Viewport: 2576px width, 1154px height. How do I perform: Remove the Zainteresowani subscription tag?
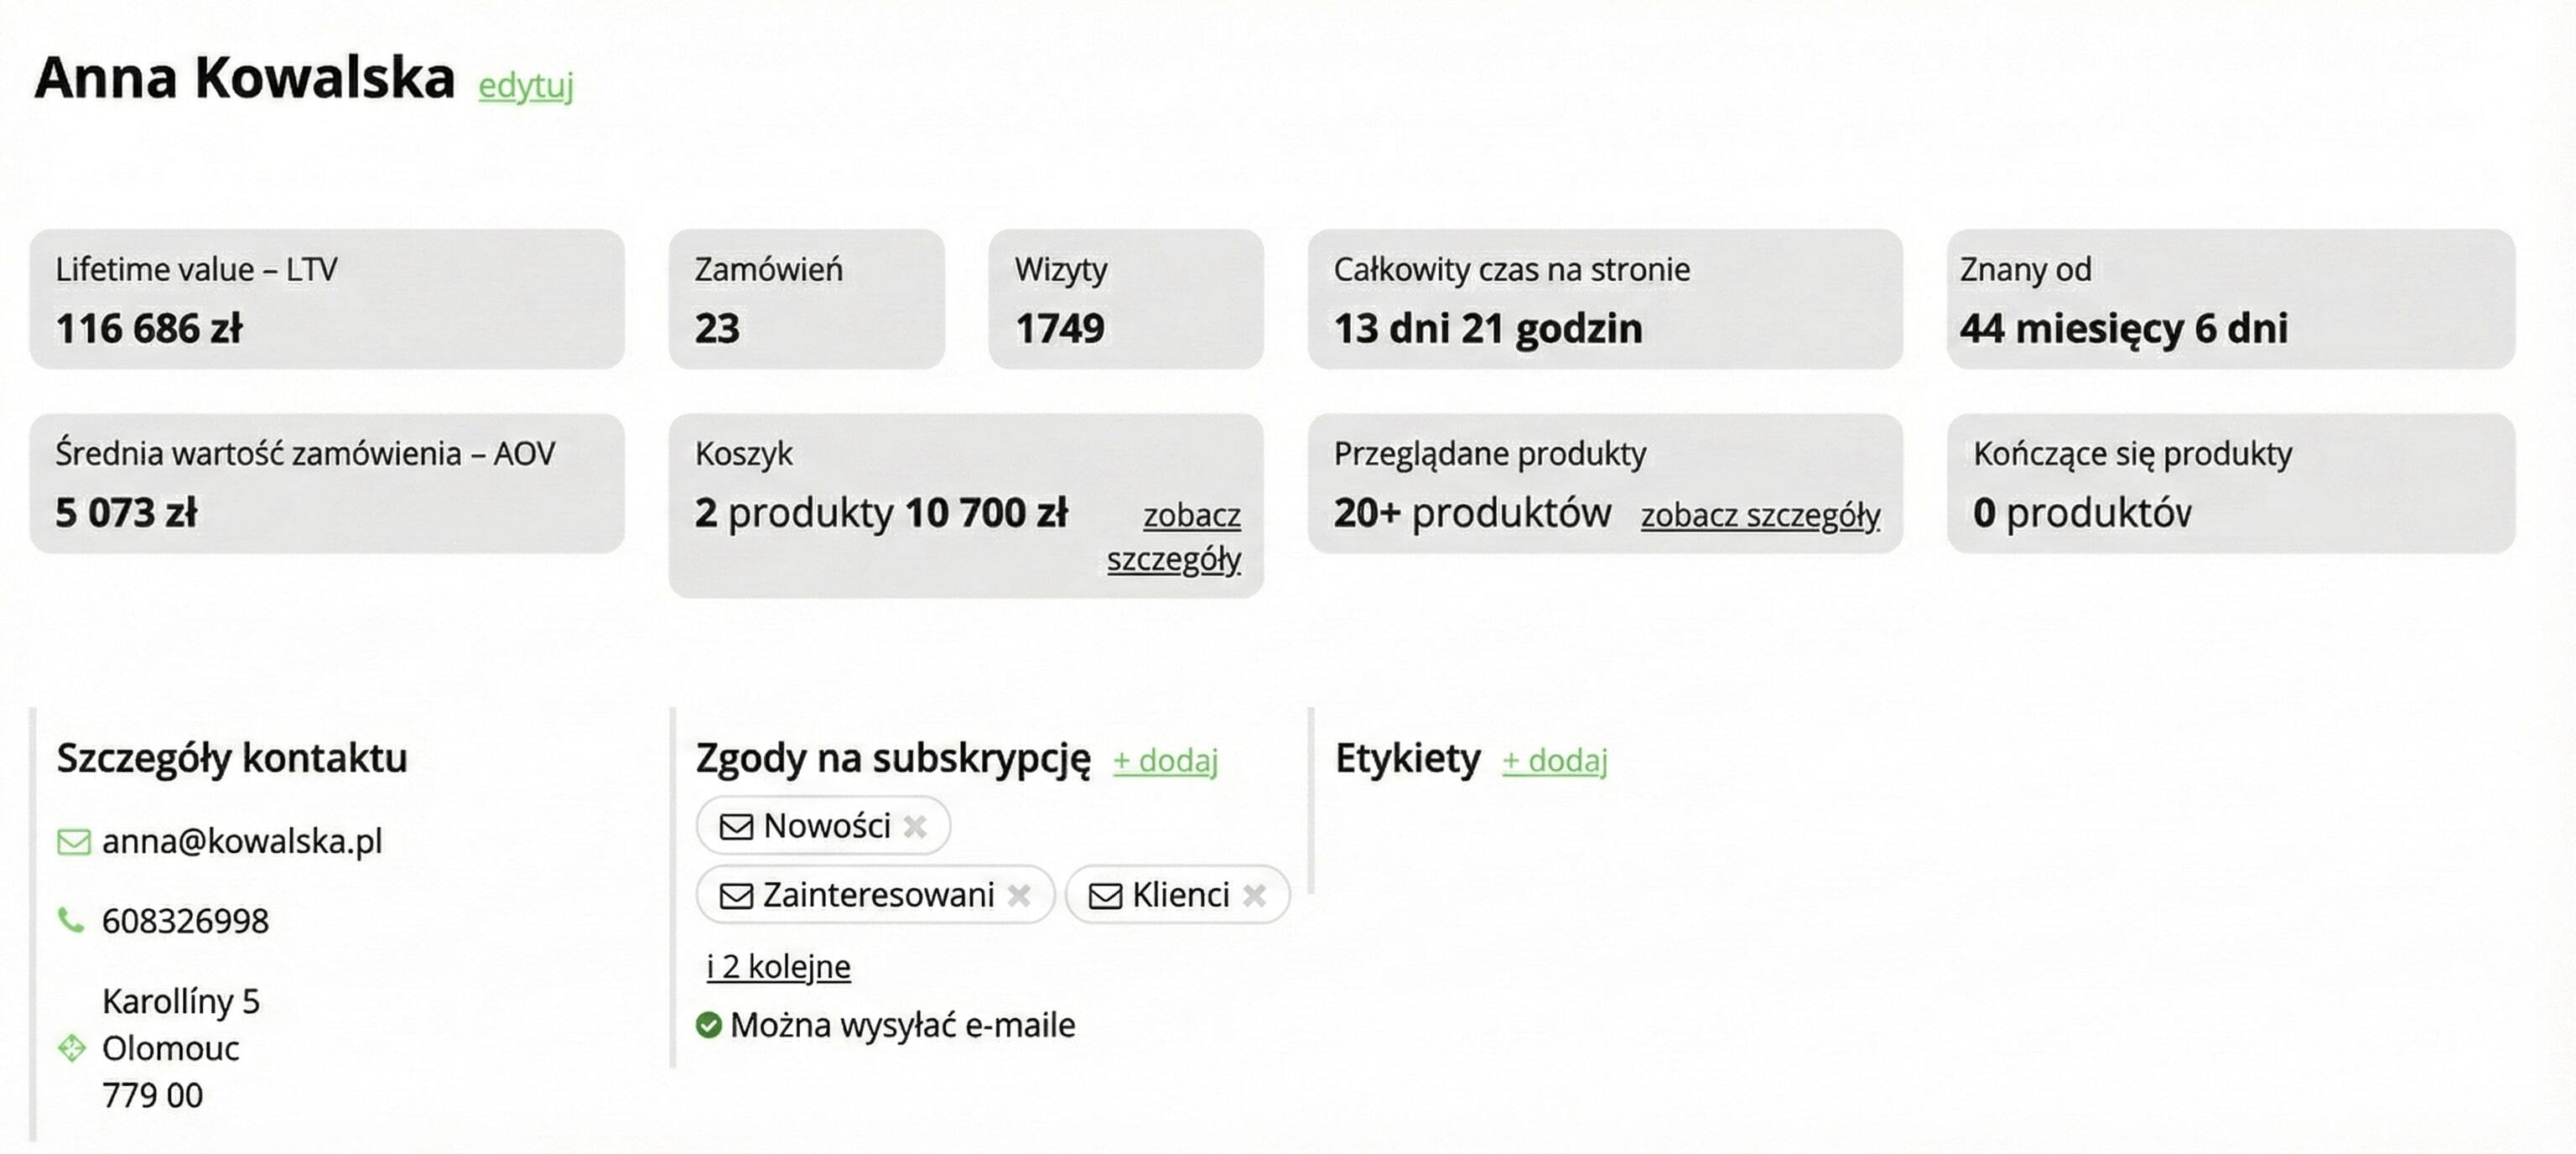[x=1019, y=895]
